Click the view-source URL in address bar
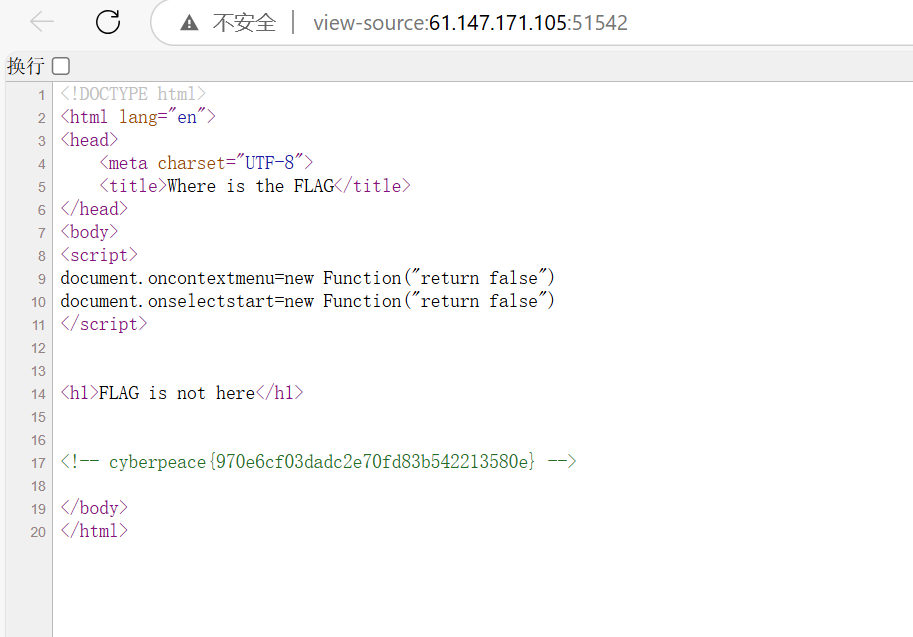Screen dimensions: 913x637 [x=470, y=23]
